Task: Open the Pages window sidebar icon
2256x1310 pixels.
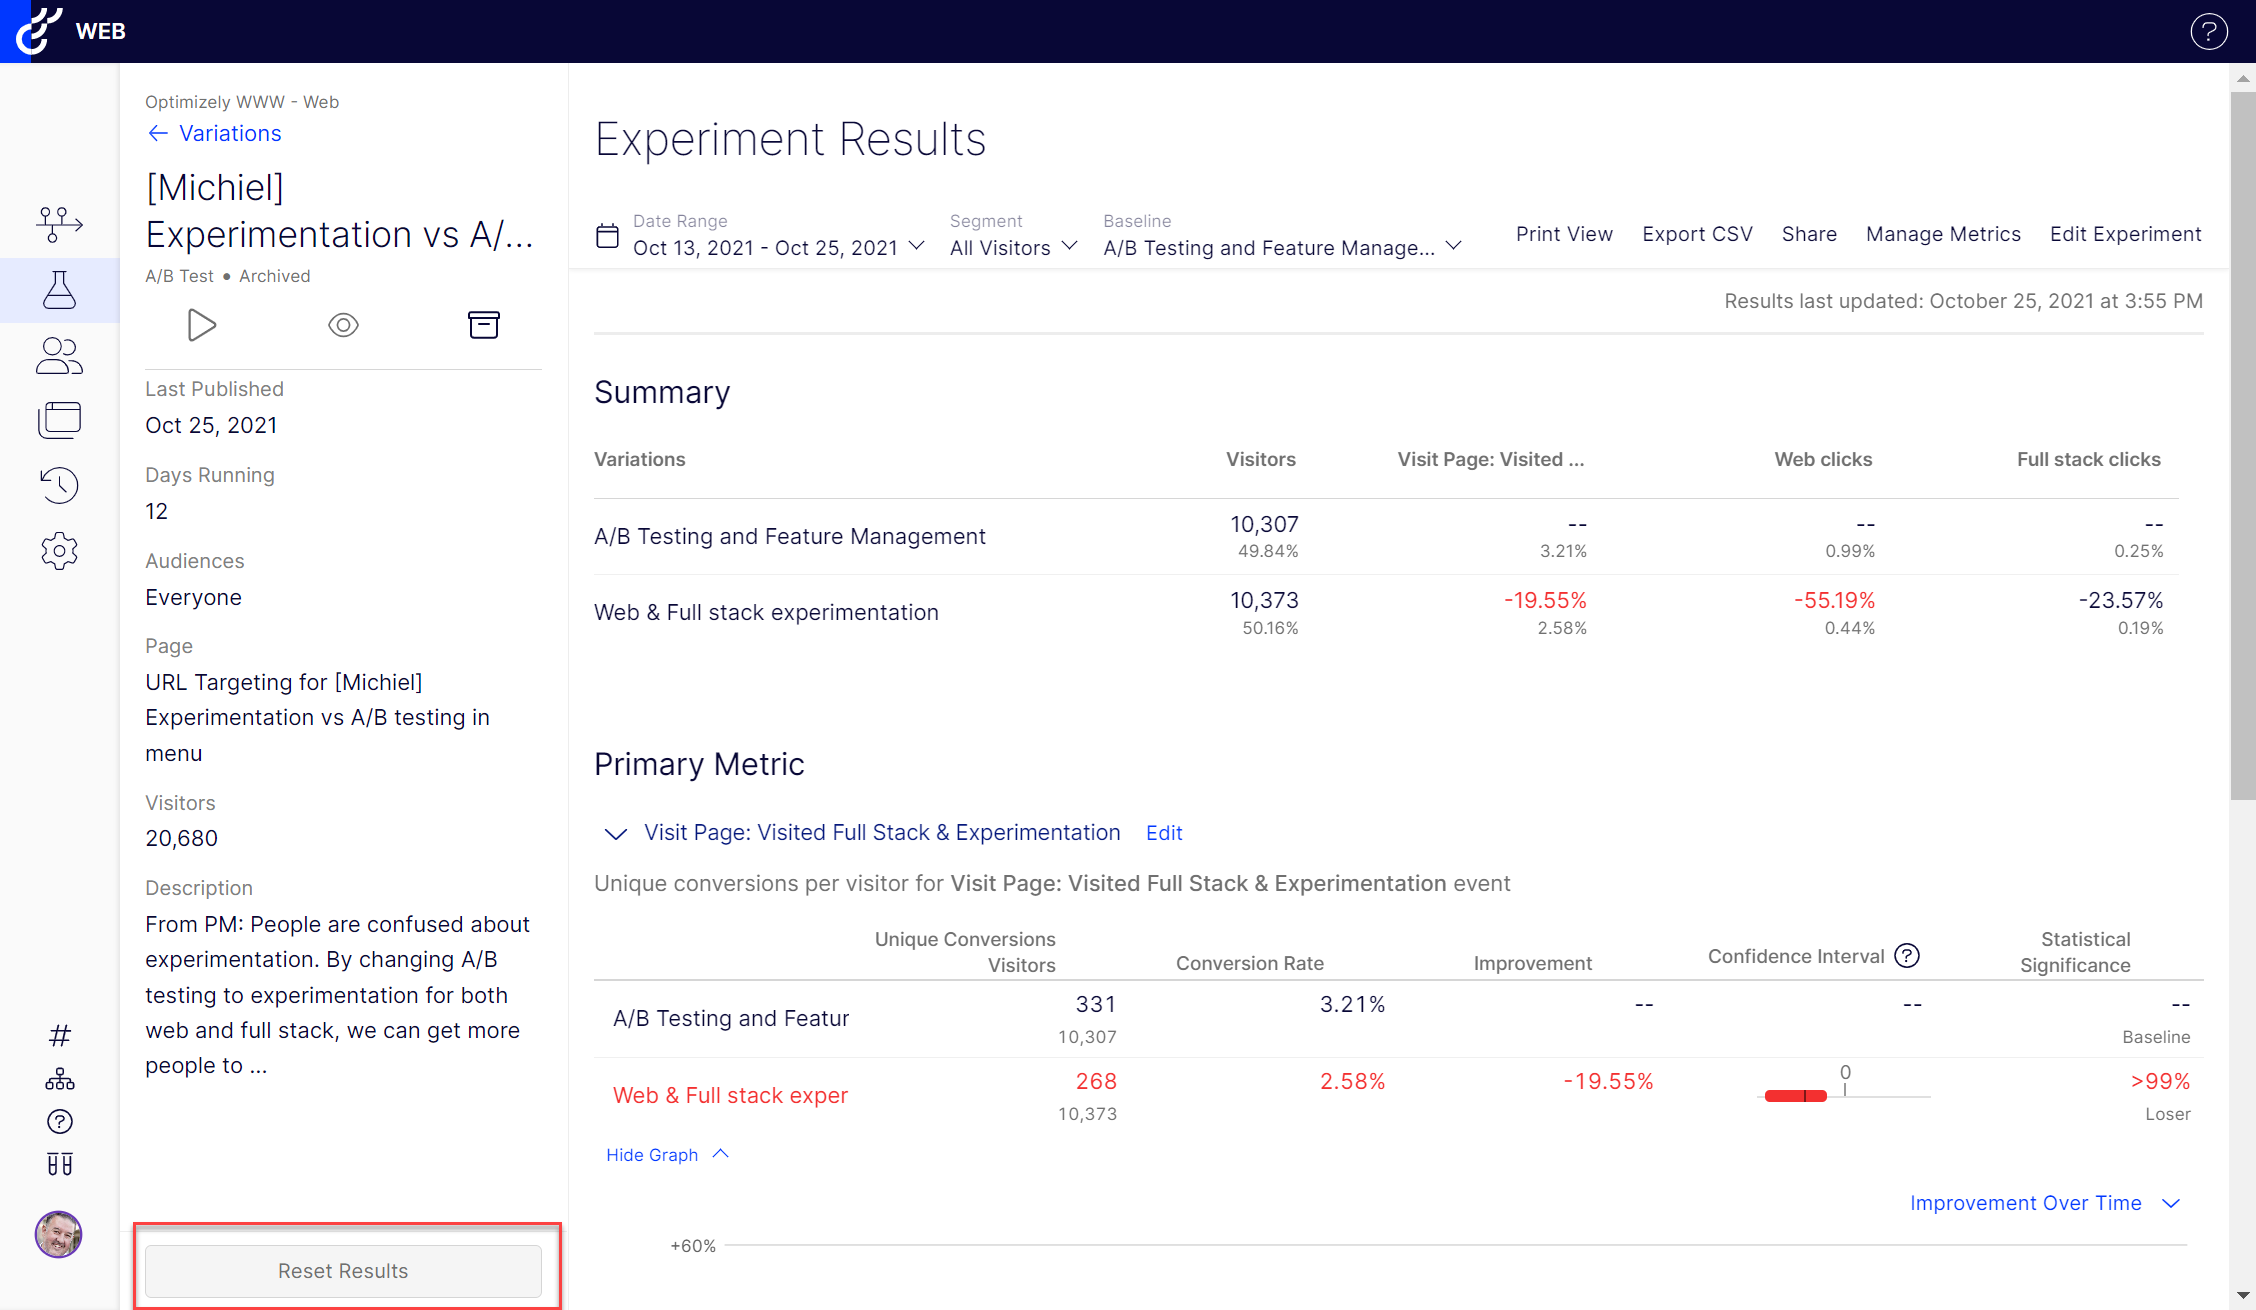Action: [x=59, y=420]
